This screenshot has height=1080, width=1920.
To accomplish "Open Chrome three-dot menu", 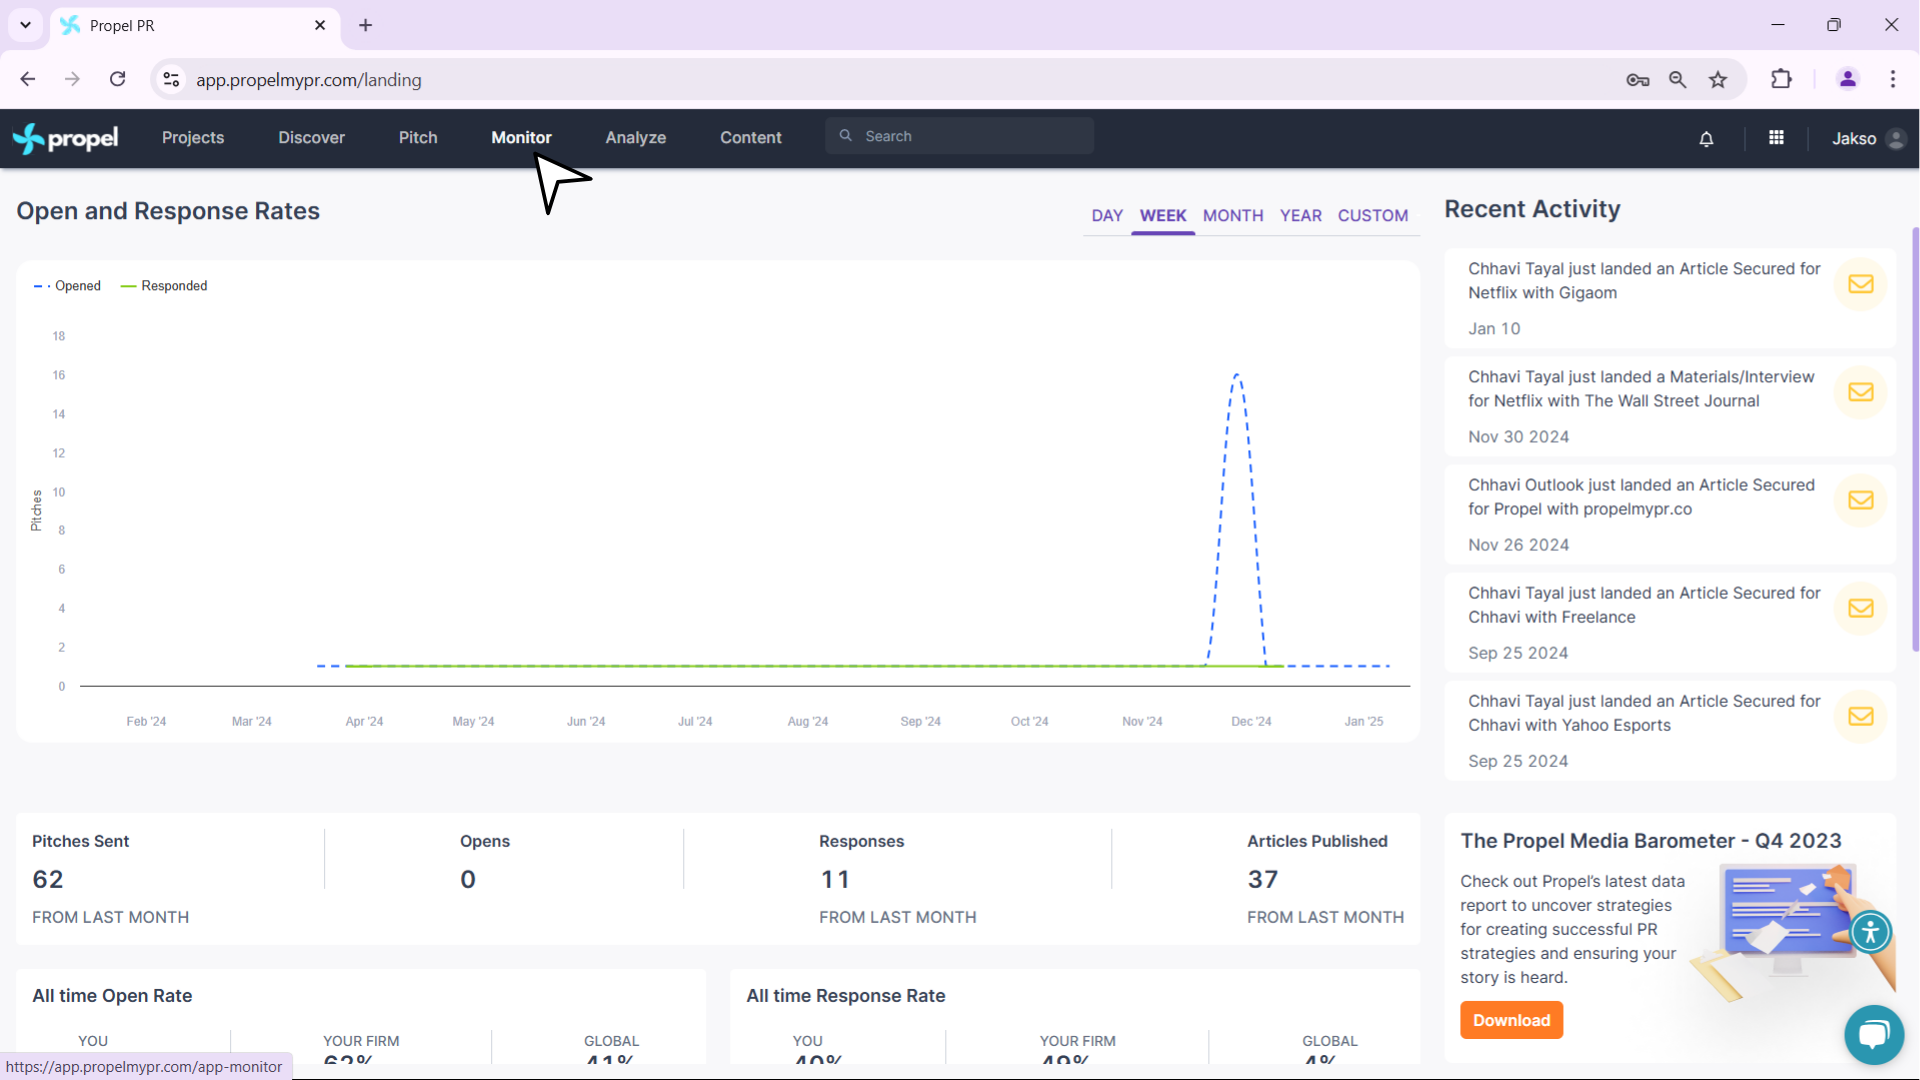I will click(1892, 79).
